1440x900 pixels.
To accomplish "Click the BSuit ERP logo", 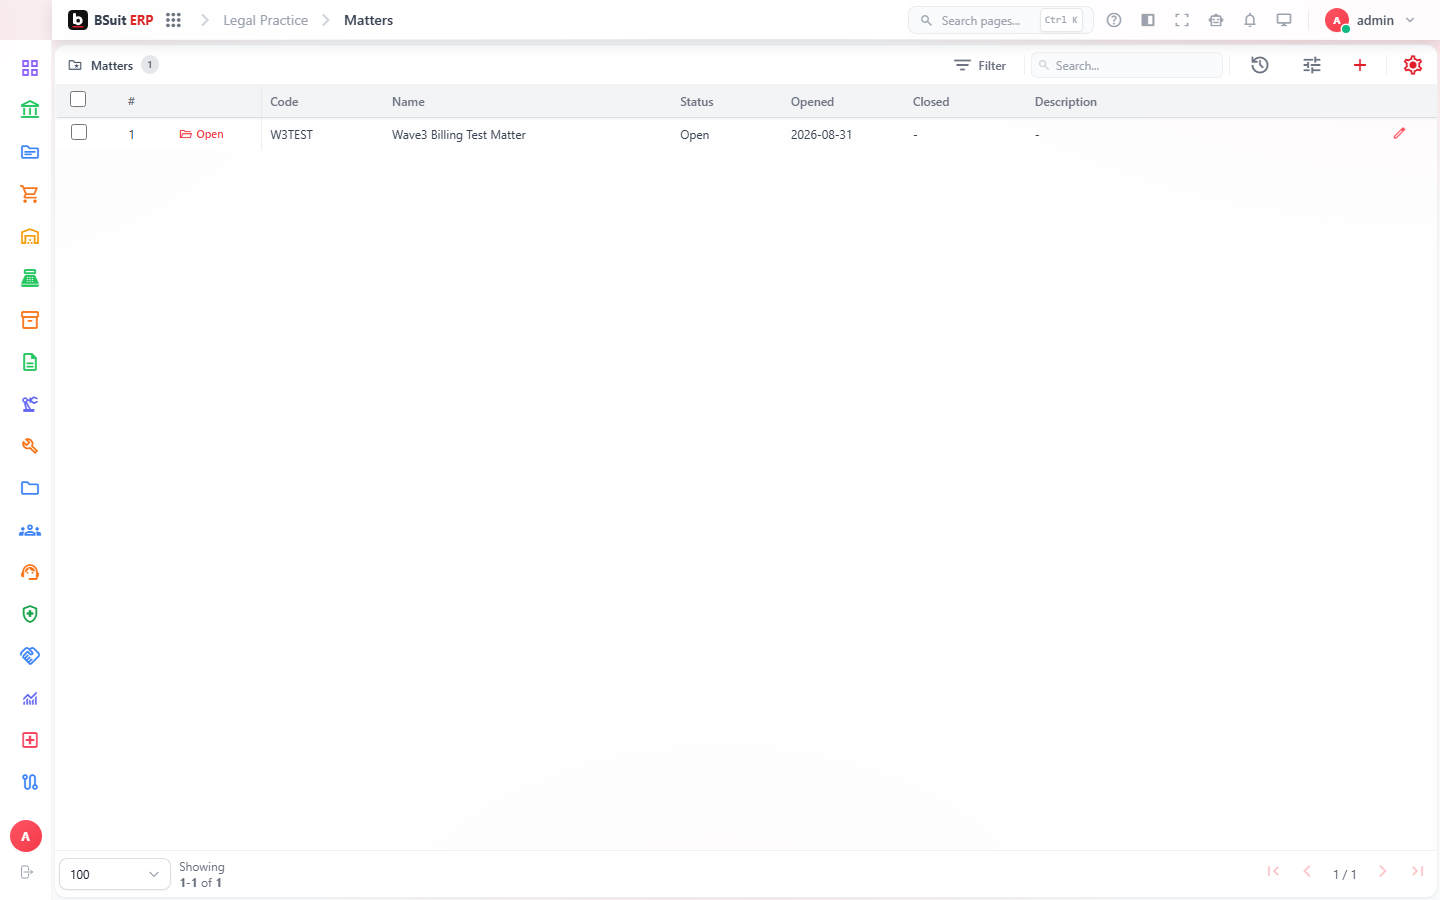I will point(111,20).
